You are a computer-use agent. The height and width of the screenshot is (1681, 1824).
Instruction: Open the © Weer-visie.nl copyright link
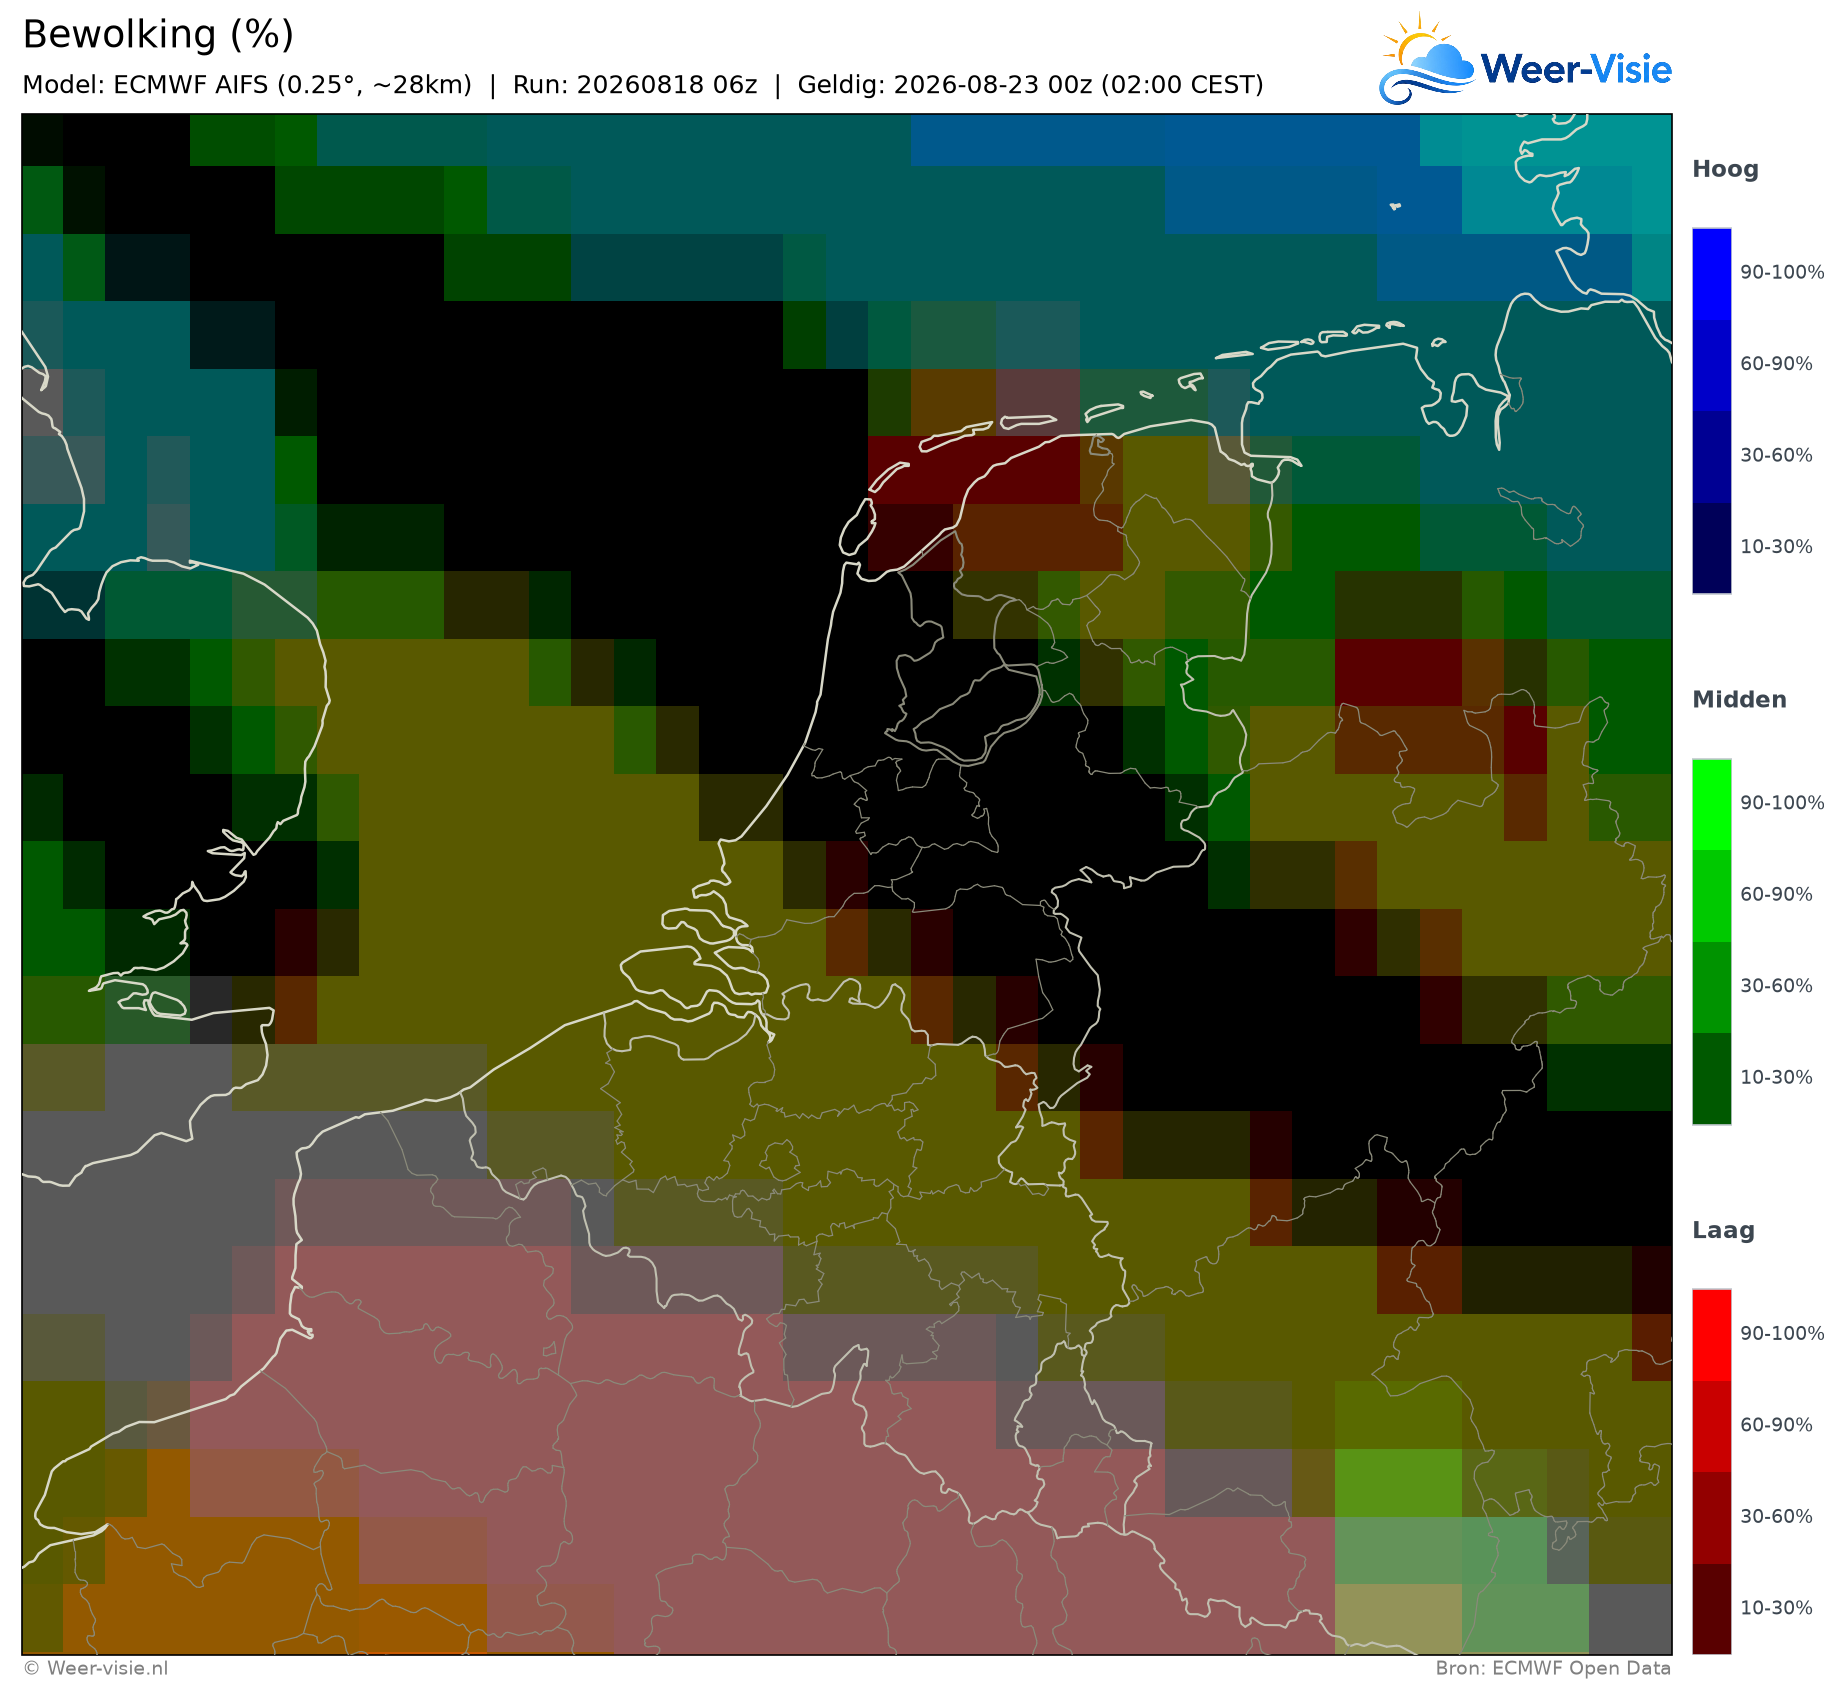click(96, 1668)
